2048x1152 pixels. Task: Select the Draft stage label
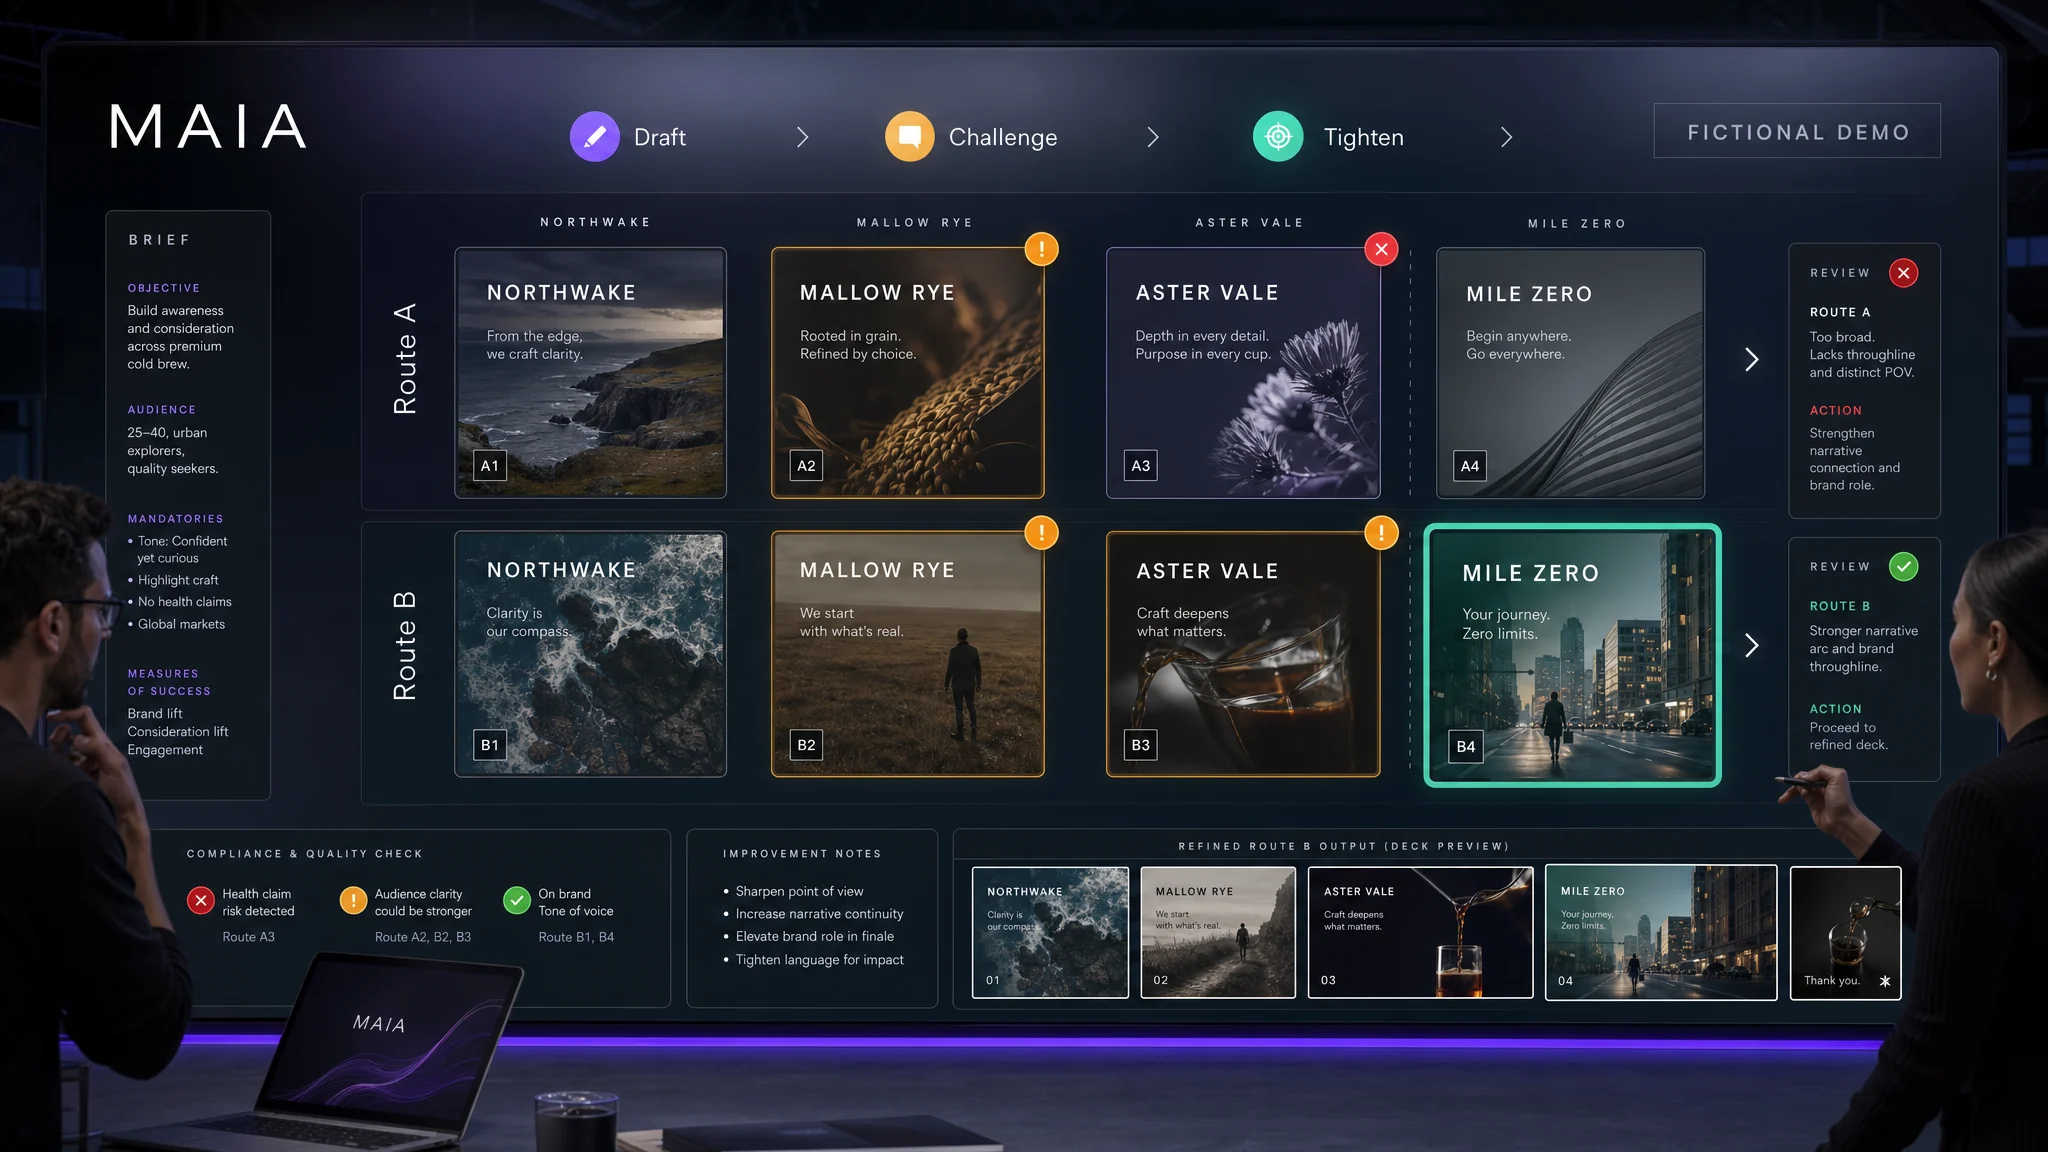point(660,137)
